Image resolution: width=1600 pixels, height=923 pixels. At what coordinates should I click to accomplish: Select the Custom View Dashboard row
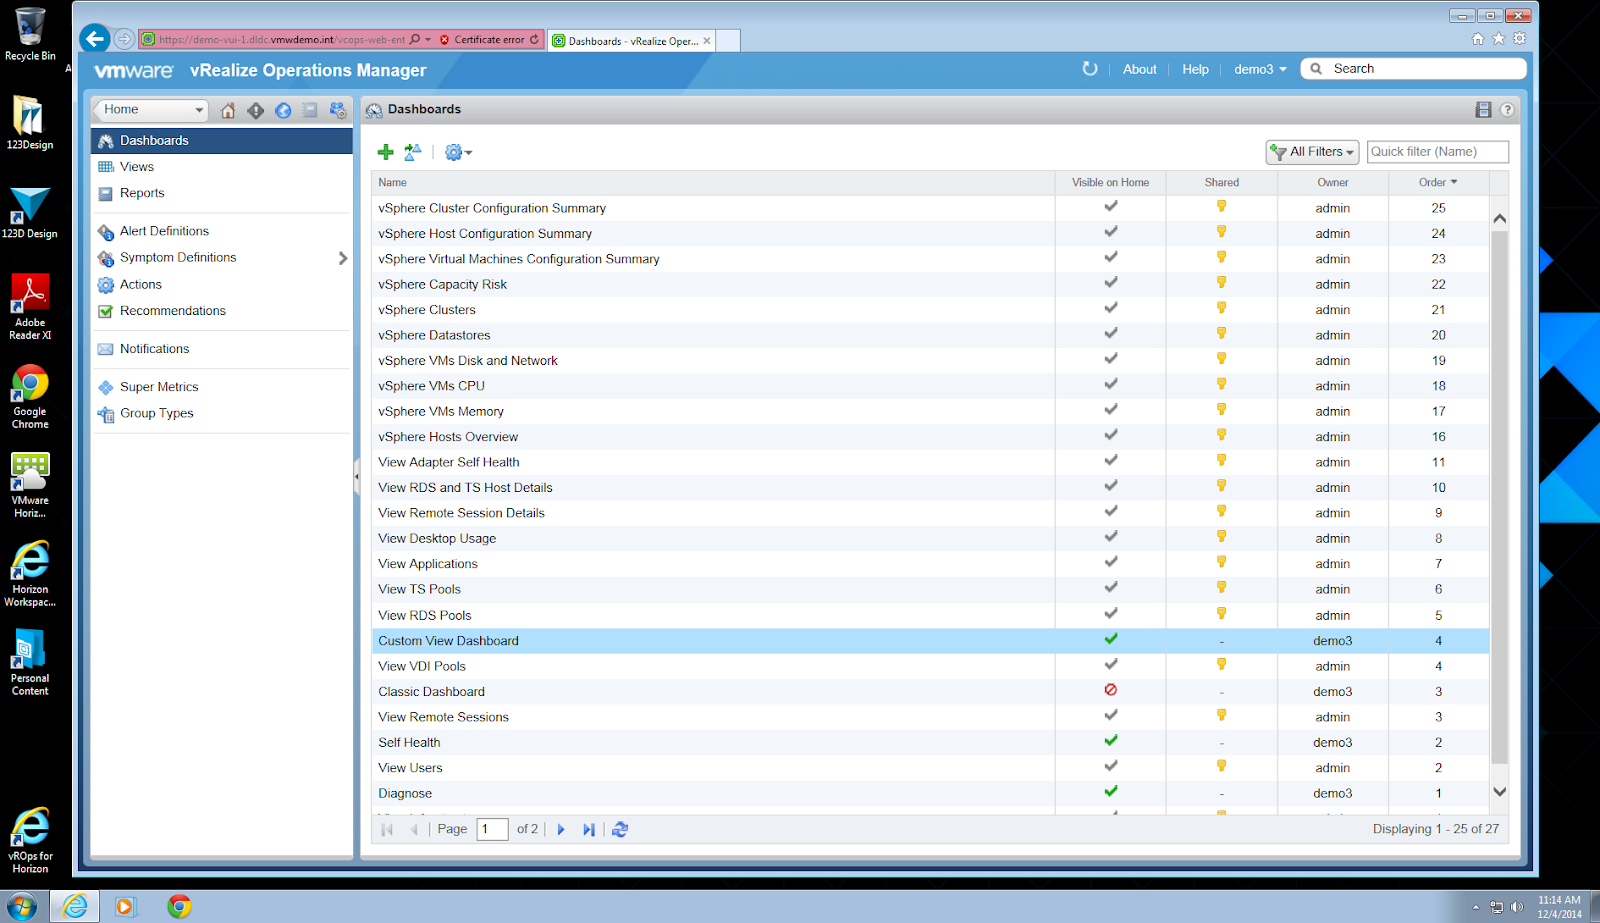click(930, 641)
